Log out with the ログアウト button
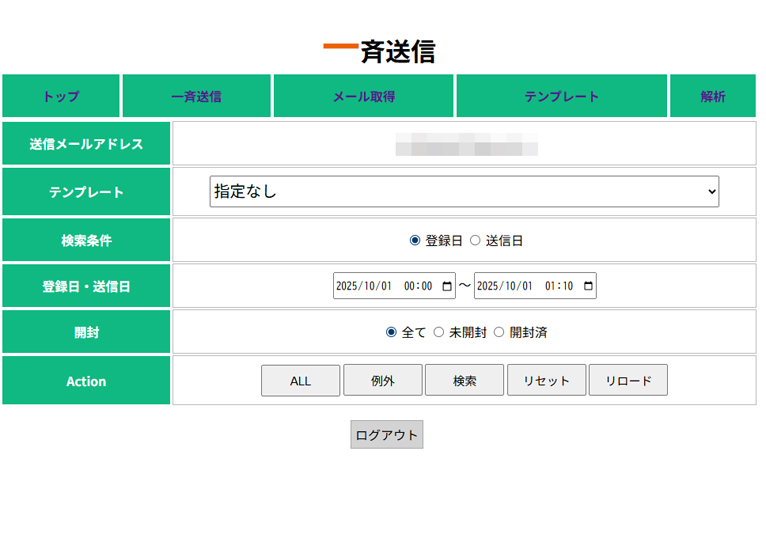This screenshot has width=766, height=534. point(387,435)
